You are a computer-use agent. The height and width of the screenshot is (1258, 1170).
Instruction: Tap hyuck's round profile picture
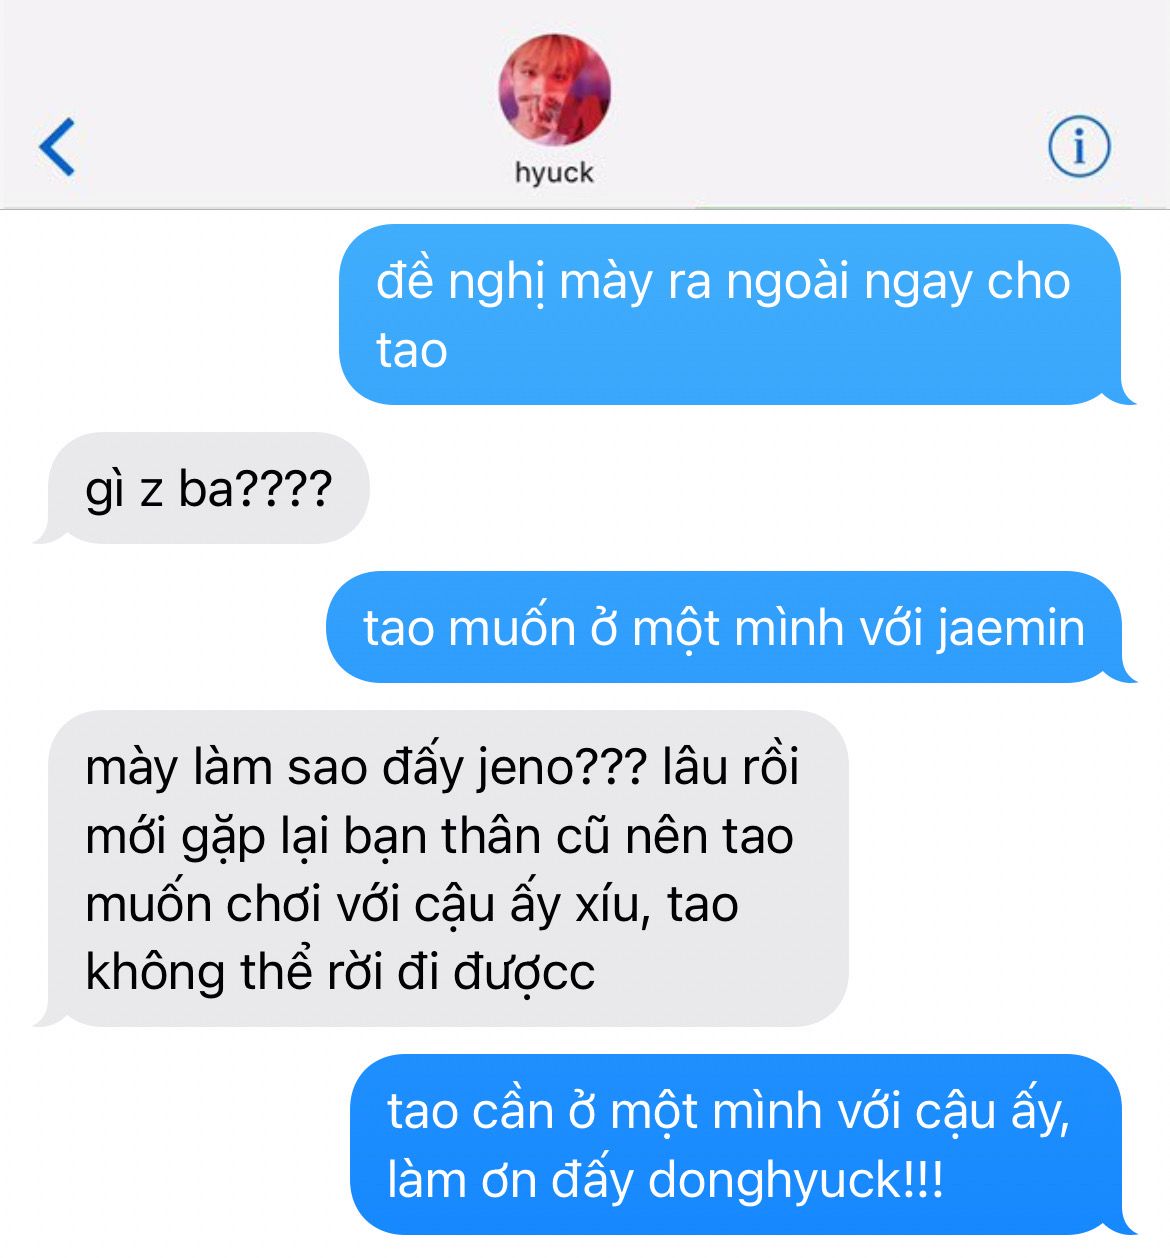tap(554, 90)
